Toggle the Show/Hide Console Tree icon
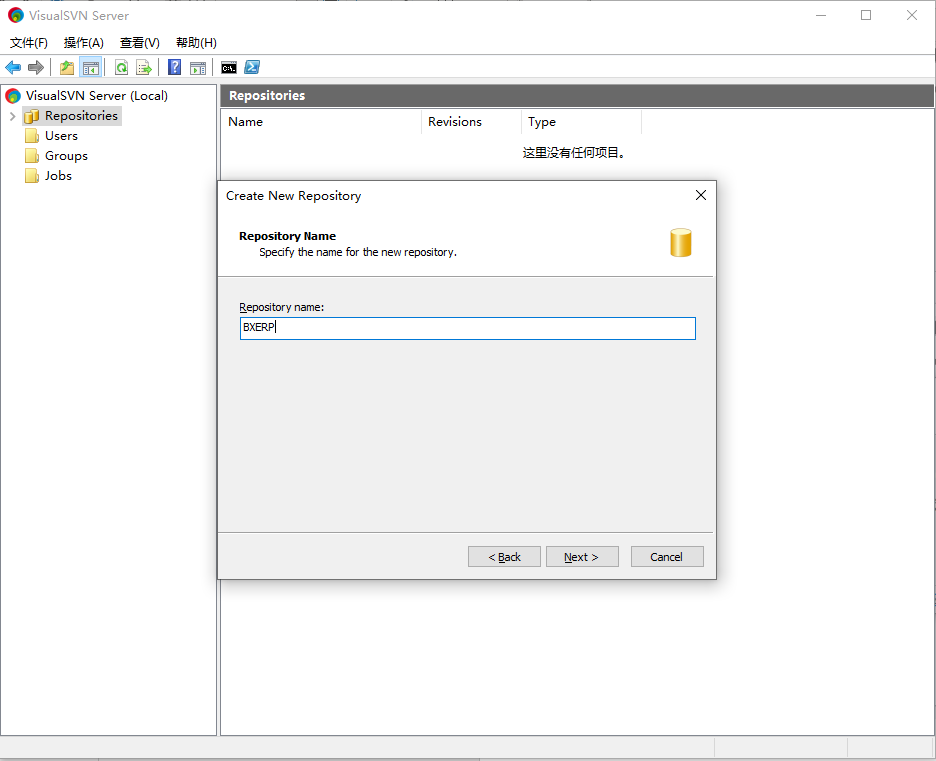The width and height of the screenshot is (936, 761). pyautogui.click(x=91, y=67)
